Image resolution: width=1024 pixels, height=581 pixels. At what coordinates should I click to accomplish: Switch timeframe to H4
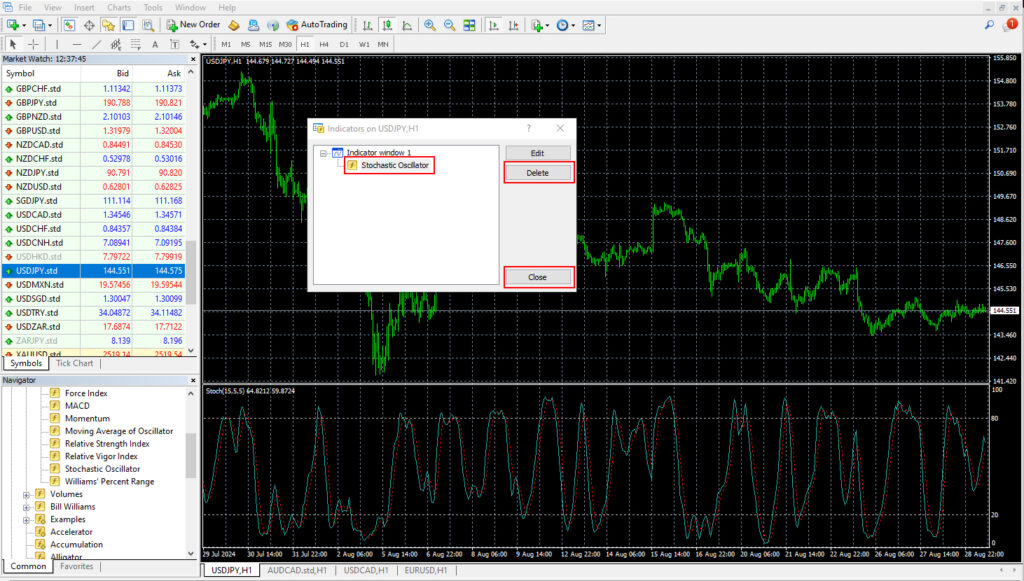[324, 44]
